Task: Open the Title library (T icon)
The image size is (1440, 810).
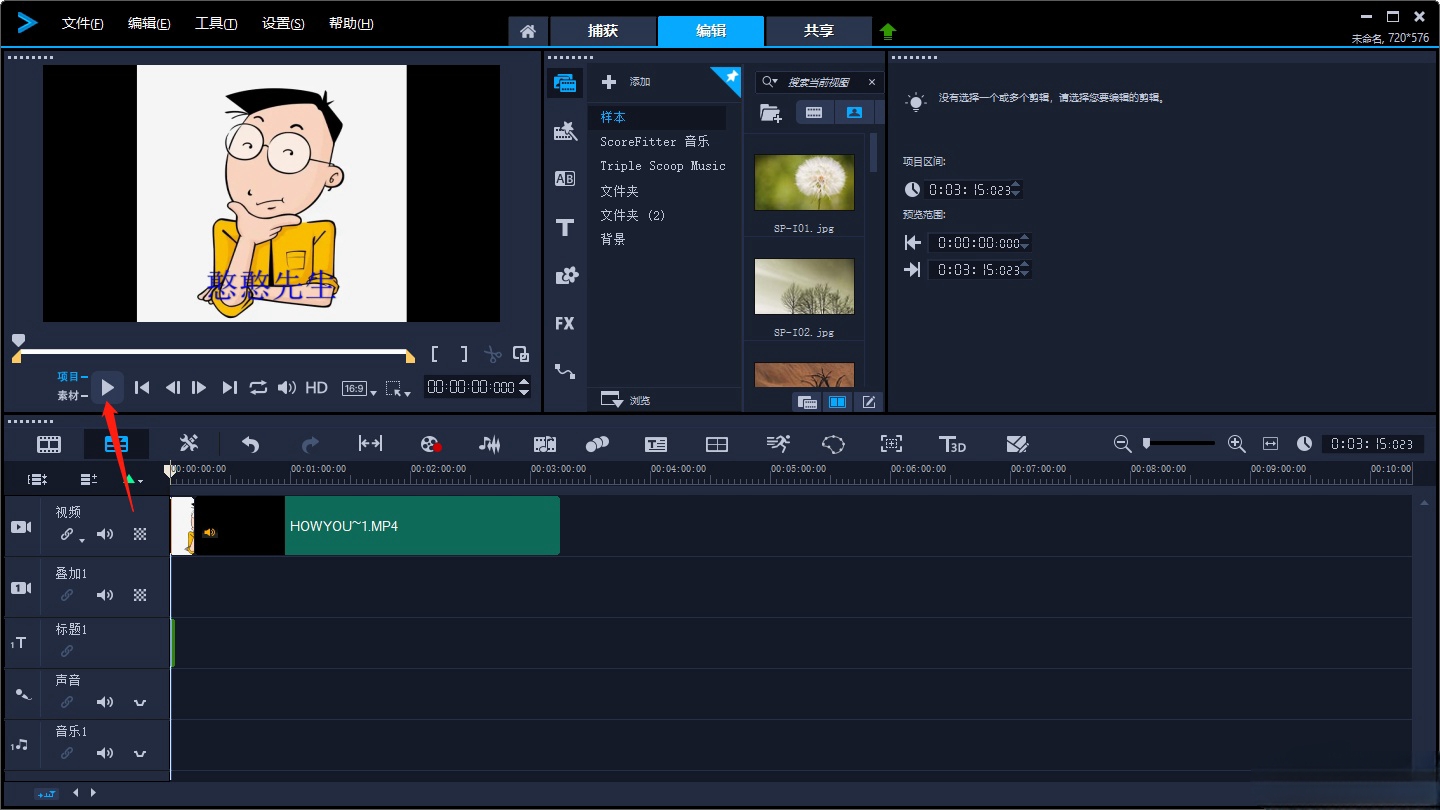Action: [x=565, y=228]
